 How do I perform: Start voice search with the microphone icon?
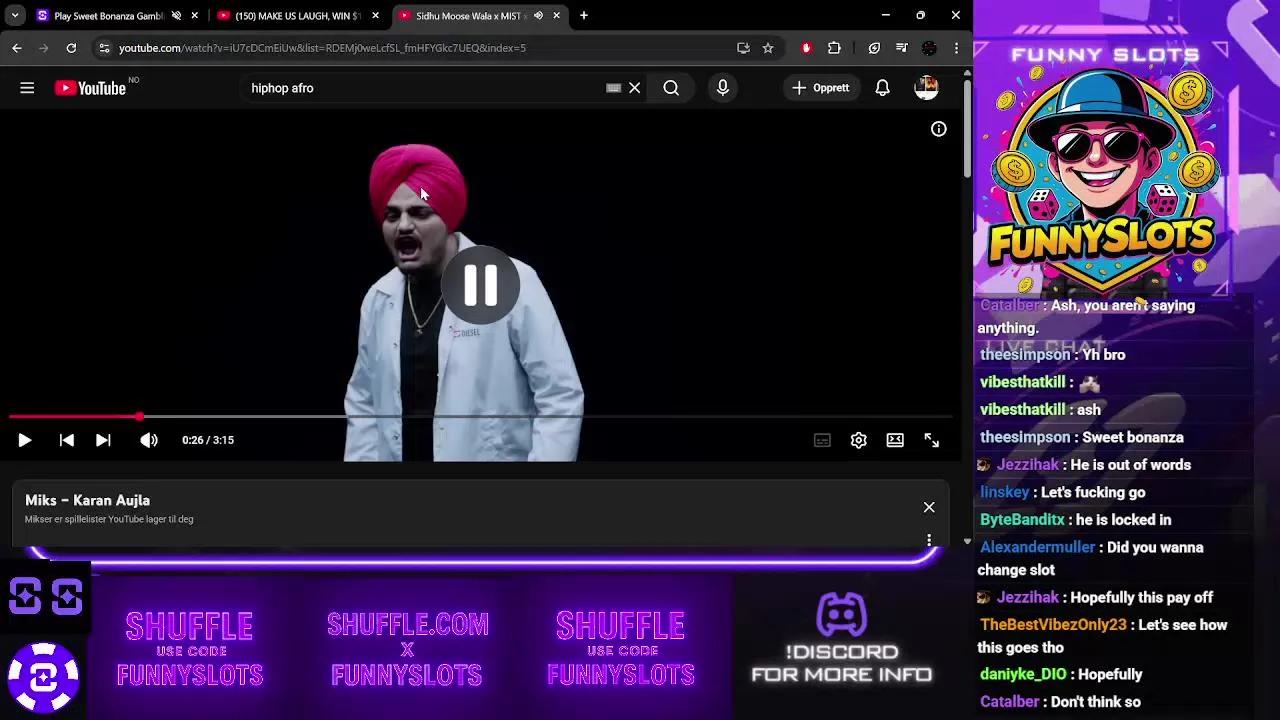coord(722,88)
